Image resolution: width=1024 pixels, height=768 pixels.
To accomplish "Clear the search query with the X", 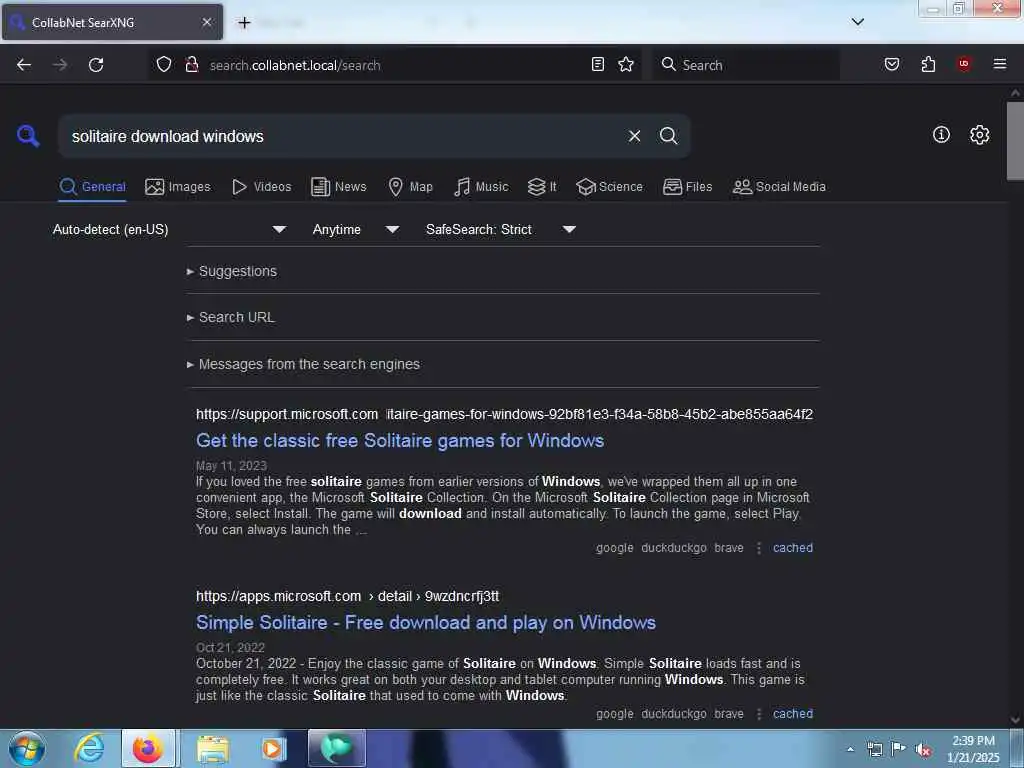I will 634,136.
